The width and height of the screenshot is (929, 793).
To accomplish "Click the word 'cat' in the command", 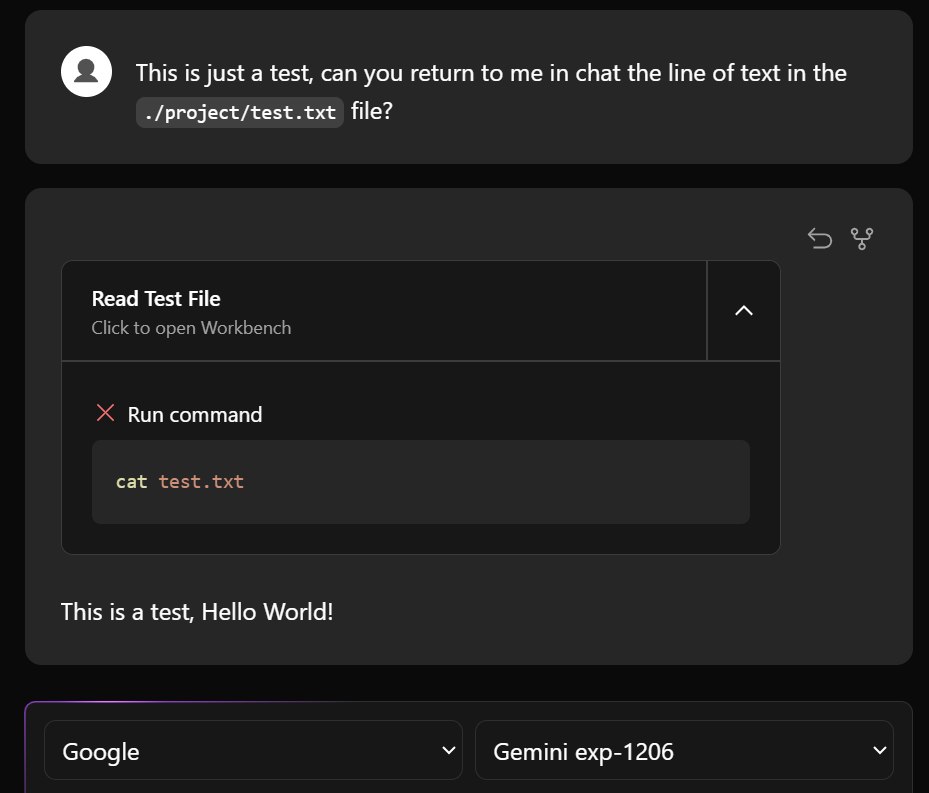I will click(x=132, y=482).
